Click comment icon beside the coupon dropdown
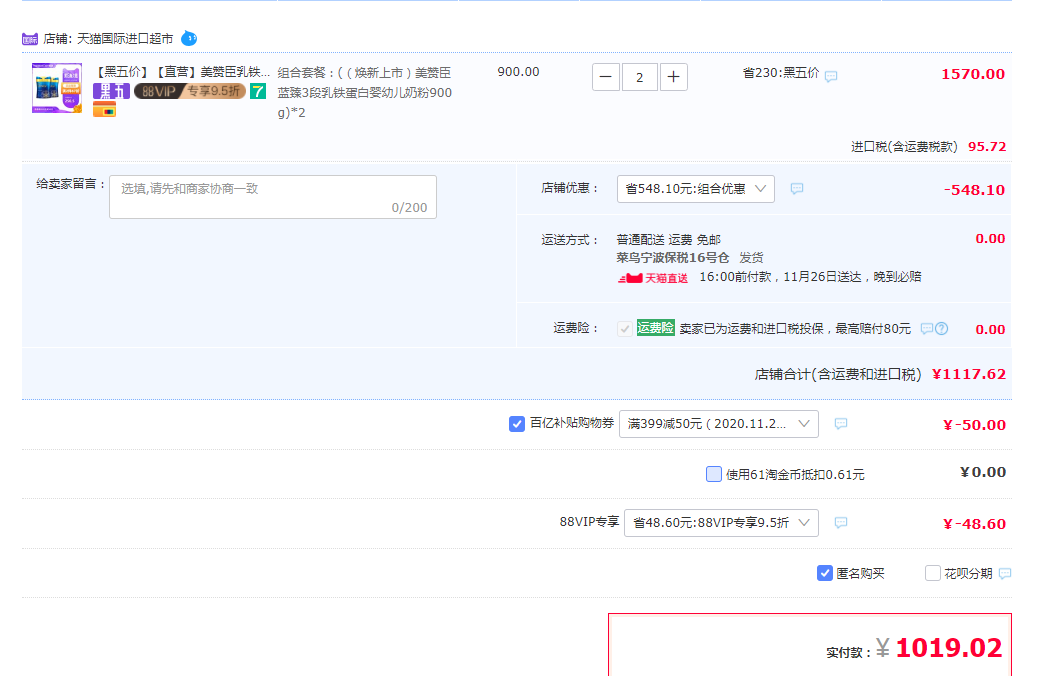 841,423
